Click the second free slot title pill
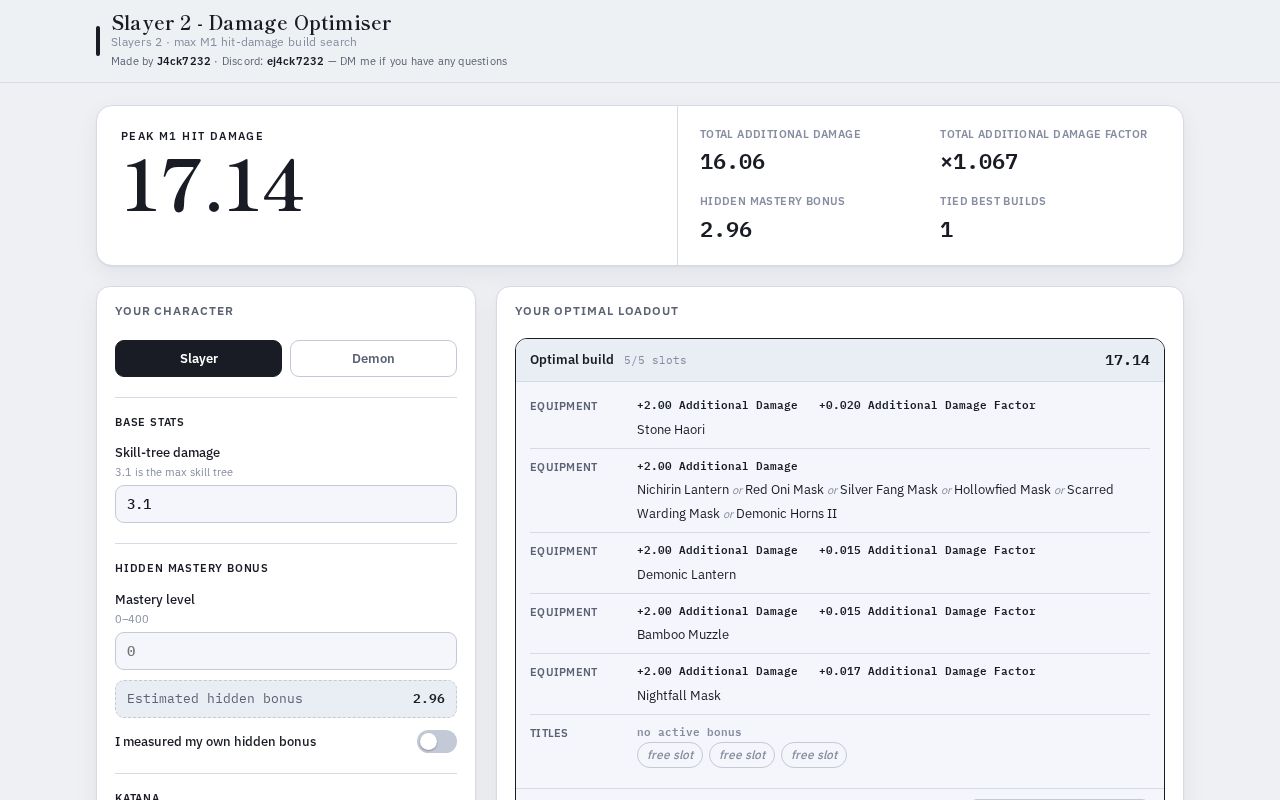 click(x=742, y=755)
